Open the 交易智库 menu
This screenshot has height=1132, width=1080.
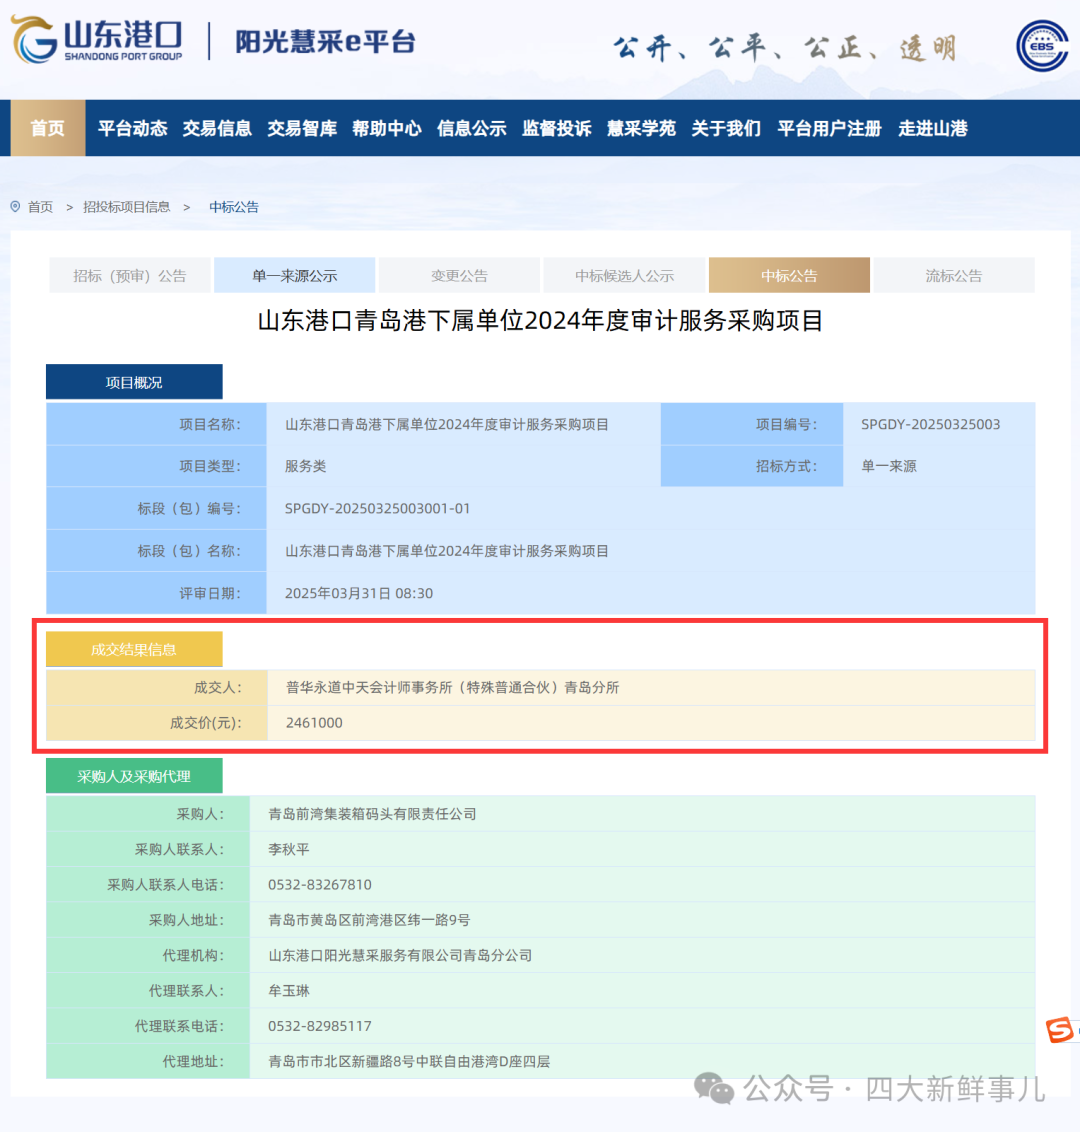[x=302, y=129]
